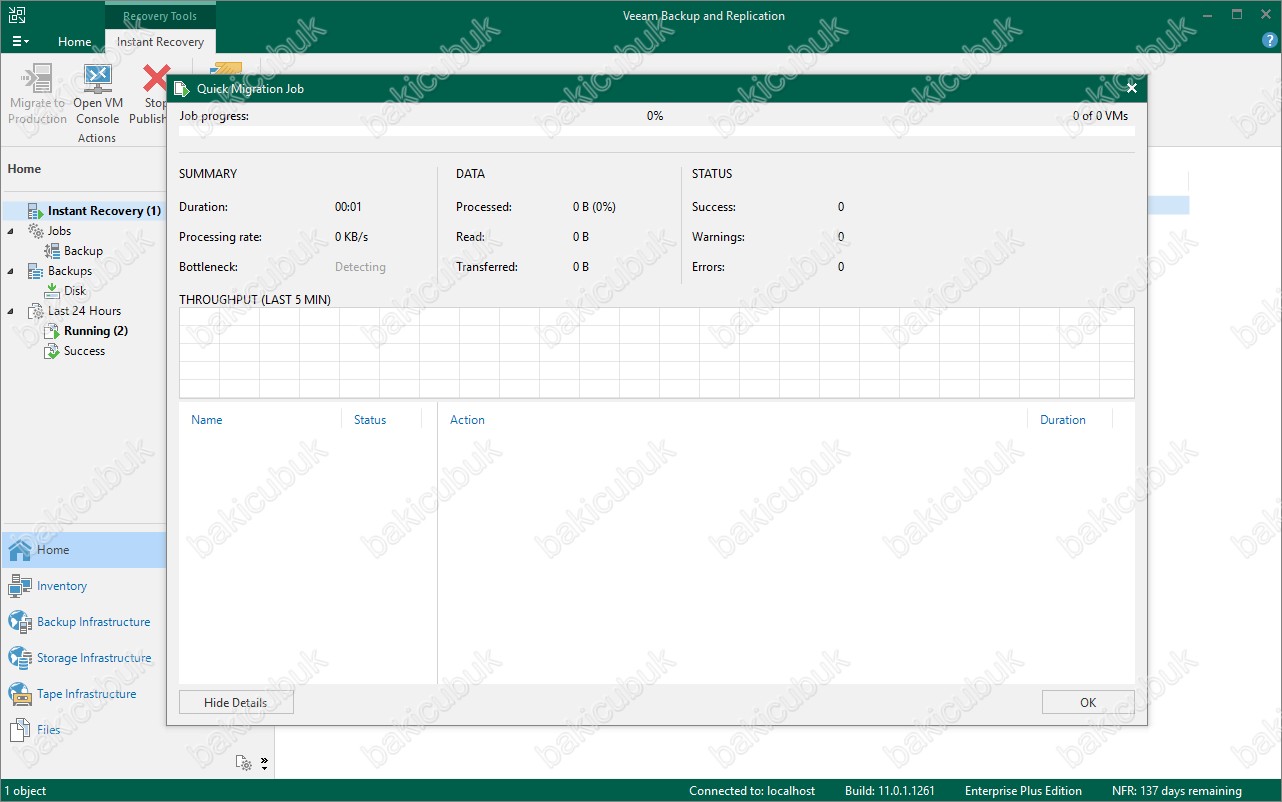Click the job progress bar

click(x=657, y=131)
